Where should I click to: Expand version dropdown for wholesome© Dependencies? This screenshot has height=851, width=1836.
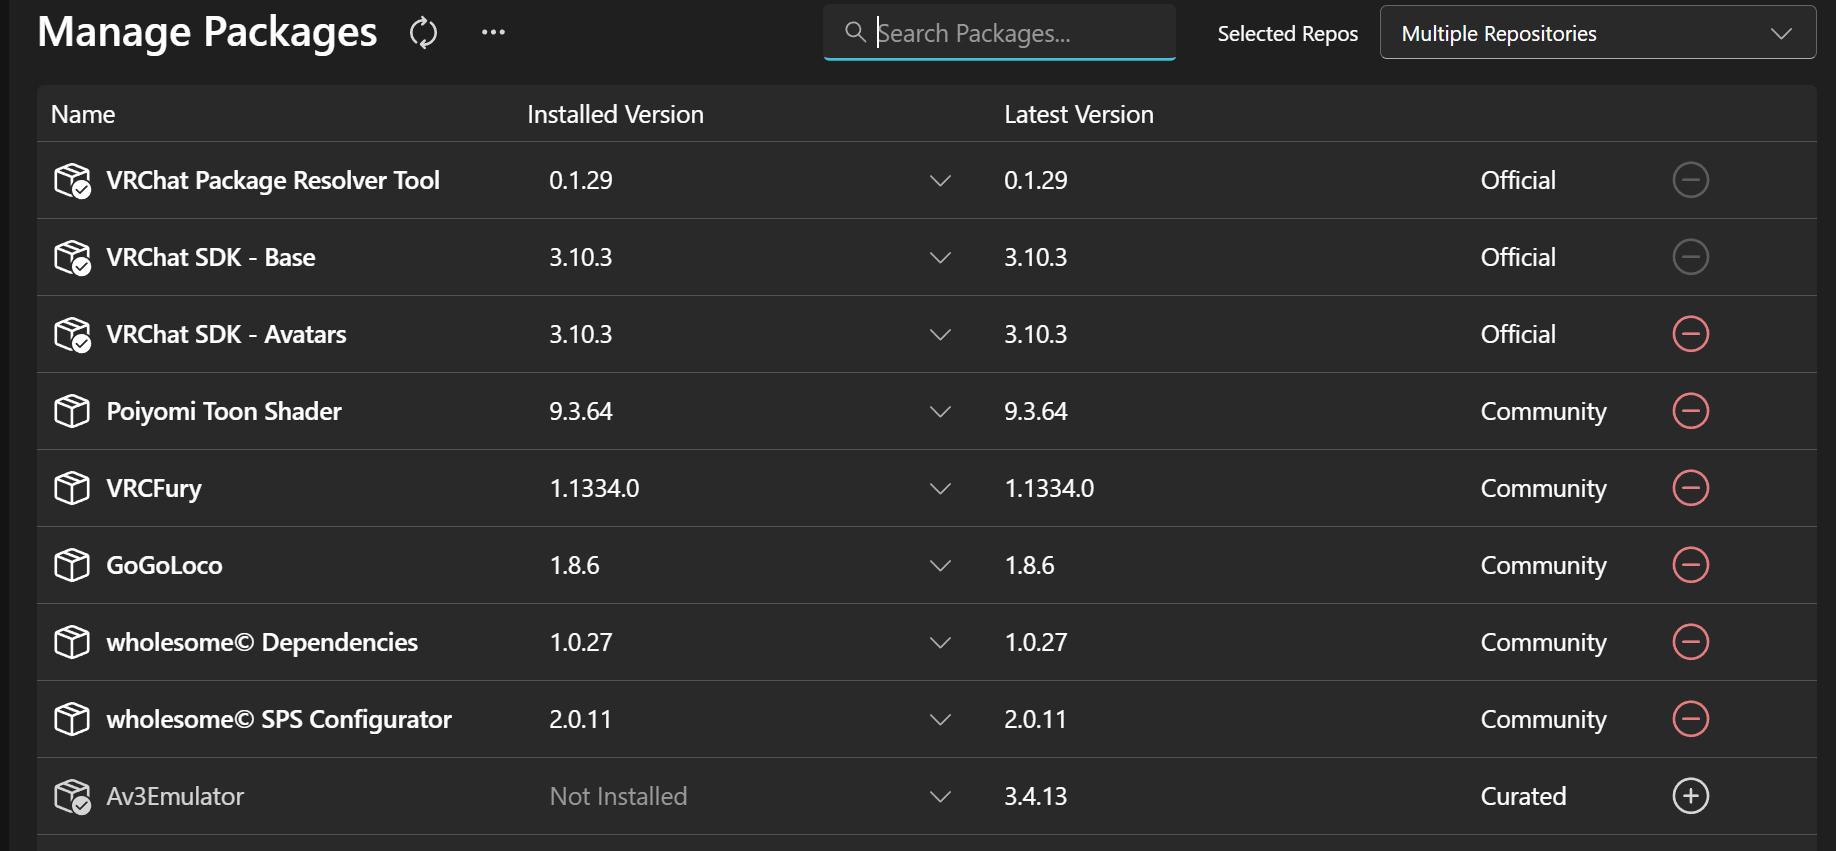click(940, 643)
